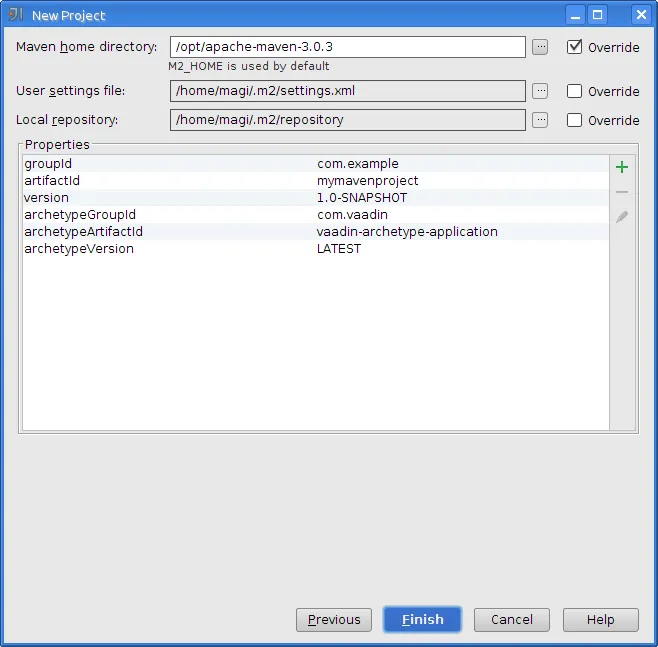658x647 pixels.
Task: Enable Override for Local repository
Action: coord(574,120)
